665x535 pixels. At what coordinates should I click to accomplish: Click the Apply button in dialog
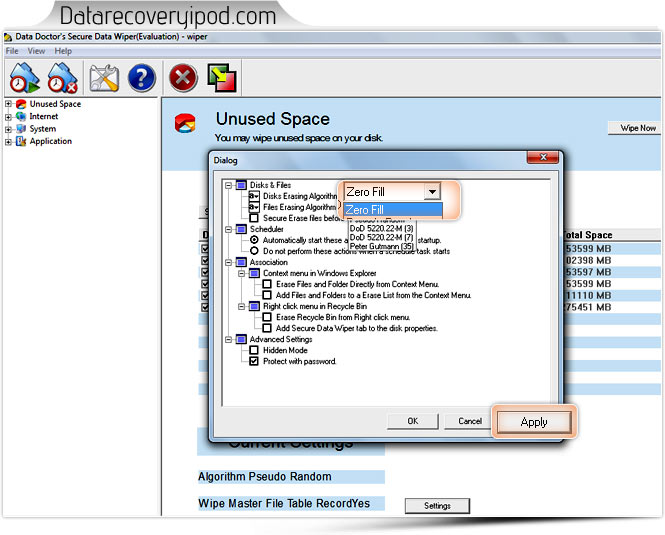(534, 422)
